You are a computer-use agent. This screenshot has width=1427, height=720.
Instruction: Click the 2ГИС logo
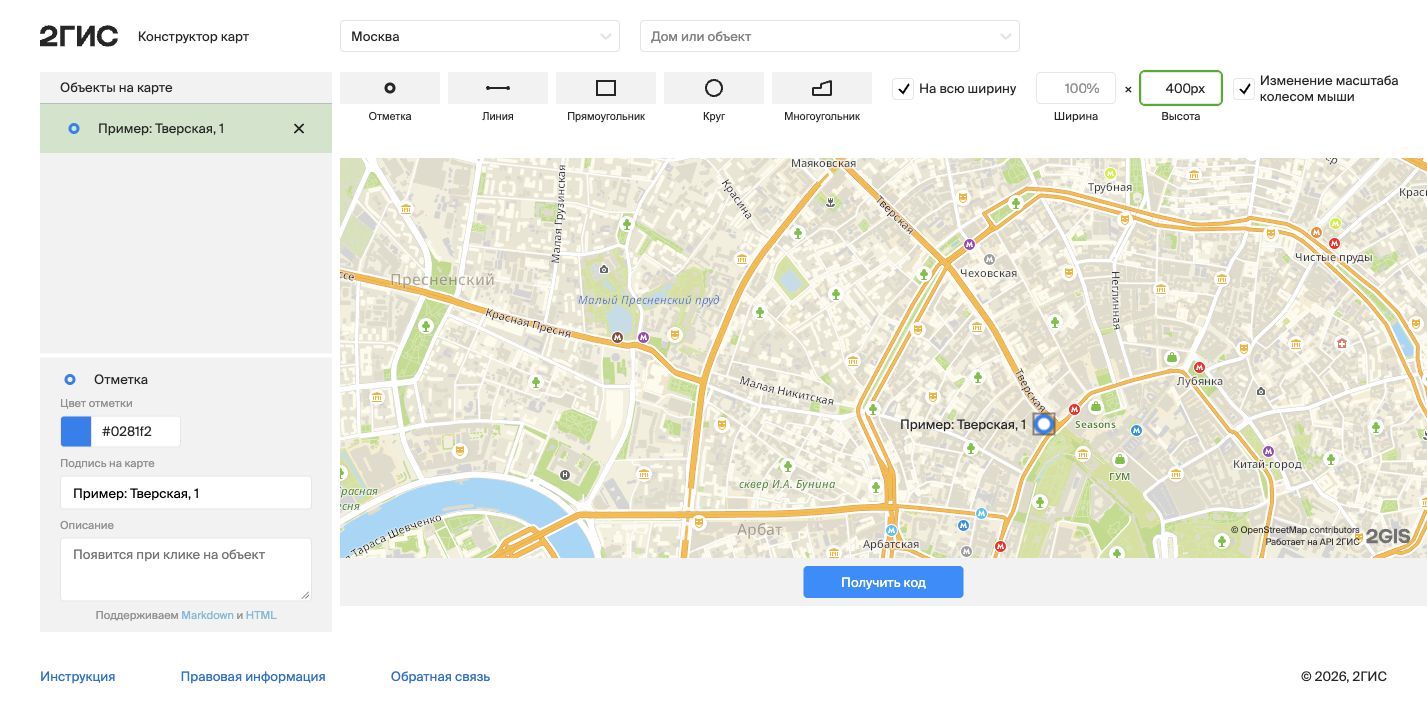pos(79,36)
